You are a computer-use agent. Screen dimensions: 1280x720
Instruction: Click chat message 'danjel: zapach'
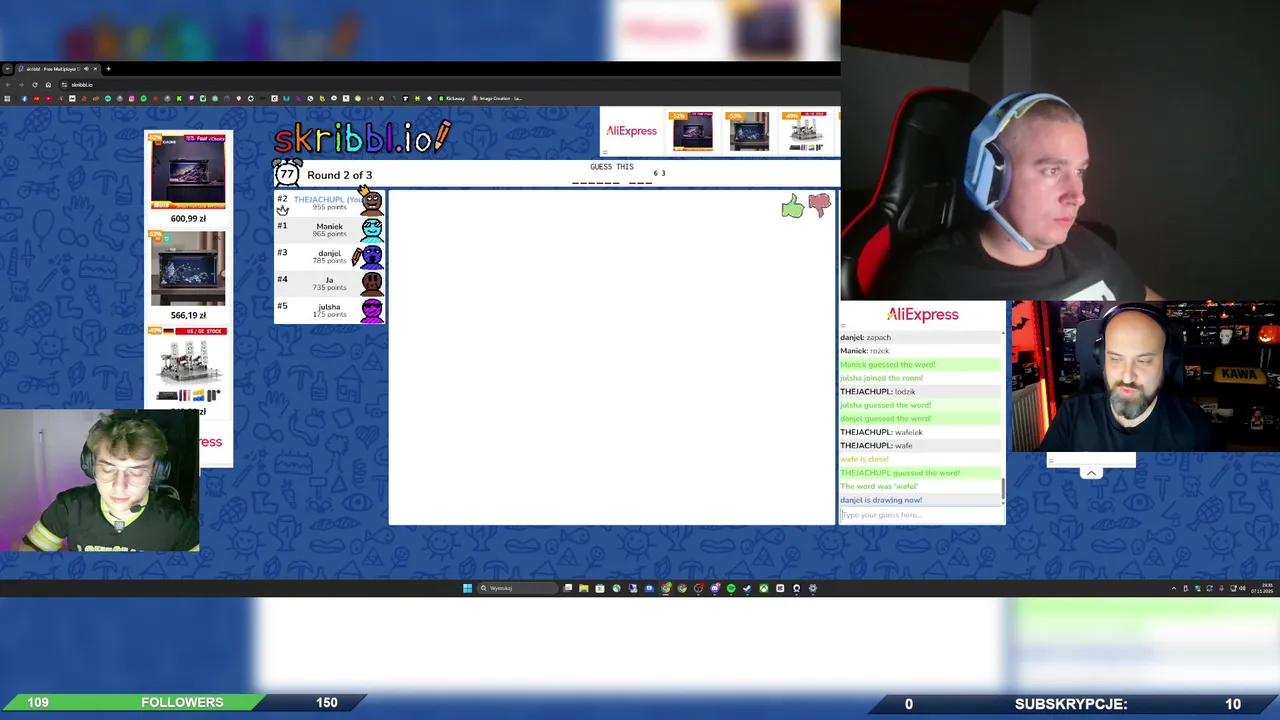(865, 337)
